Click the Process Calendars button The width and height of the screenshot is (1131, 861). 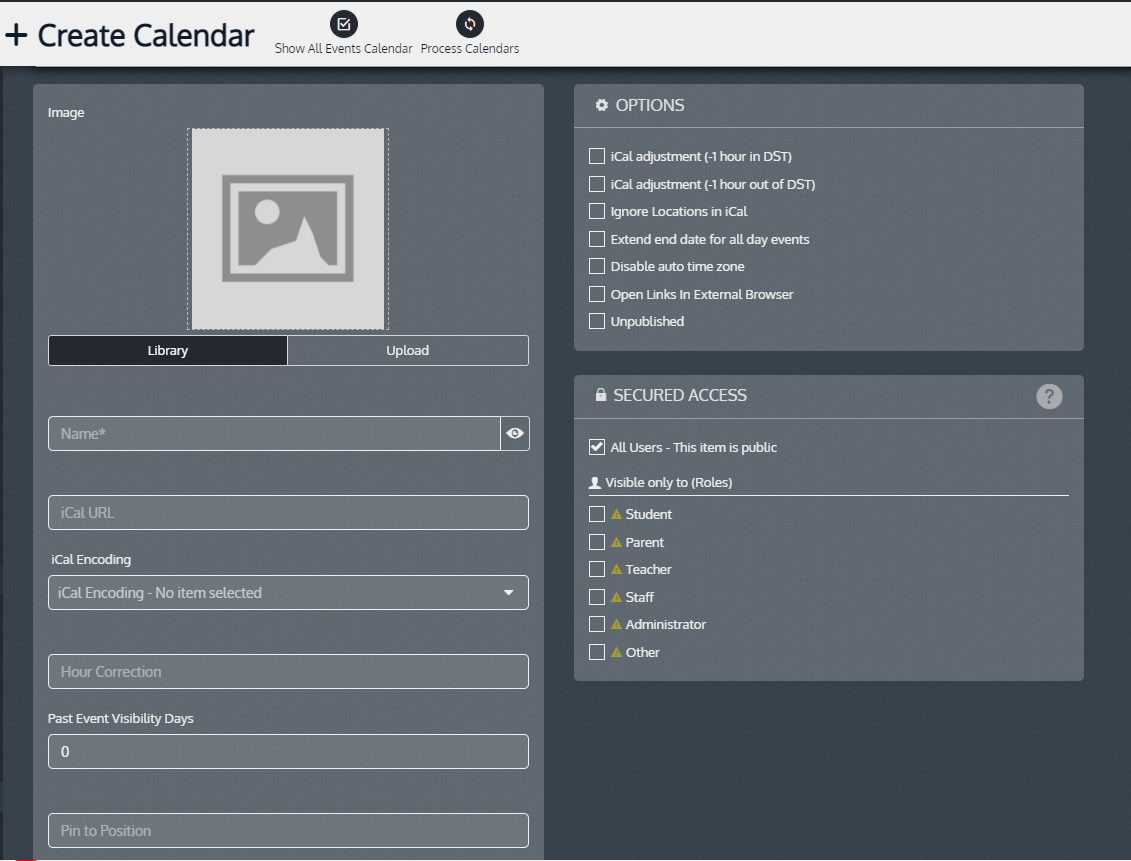469,24
